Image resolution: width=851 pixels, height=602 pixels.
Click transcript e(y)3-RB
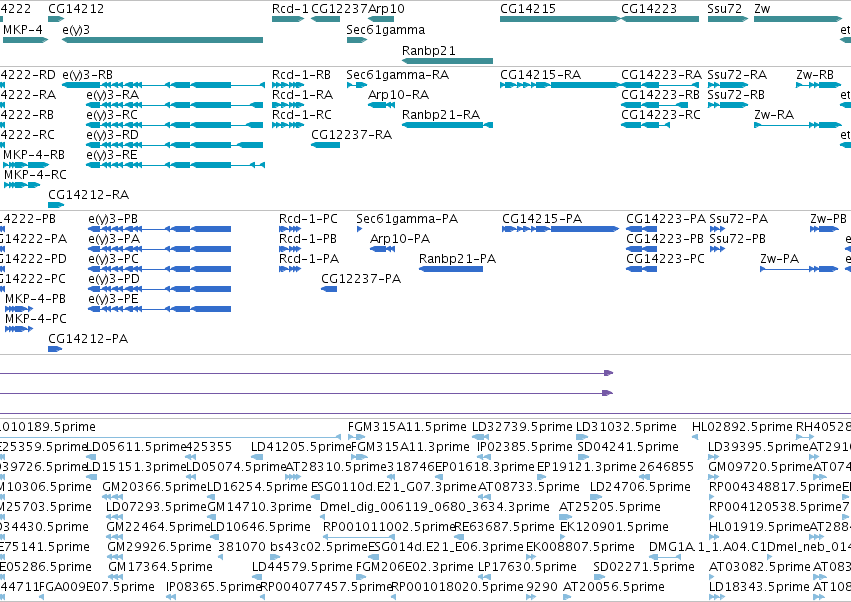(163, 85)
